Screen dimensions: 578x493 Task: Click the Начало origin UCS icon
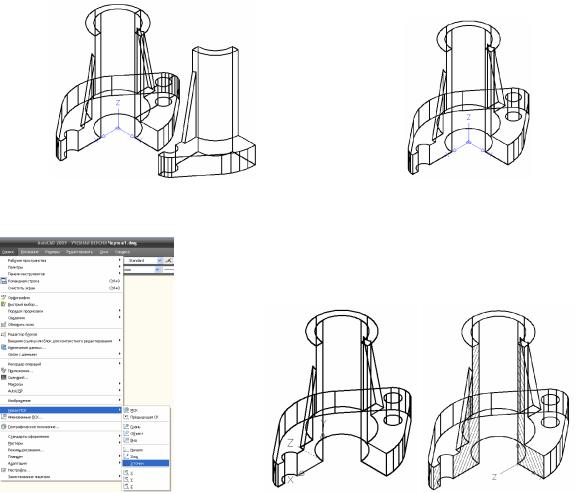[x=126, y=450]
